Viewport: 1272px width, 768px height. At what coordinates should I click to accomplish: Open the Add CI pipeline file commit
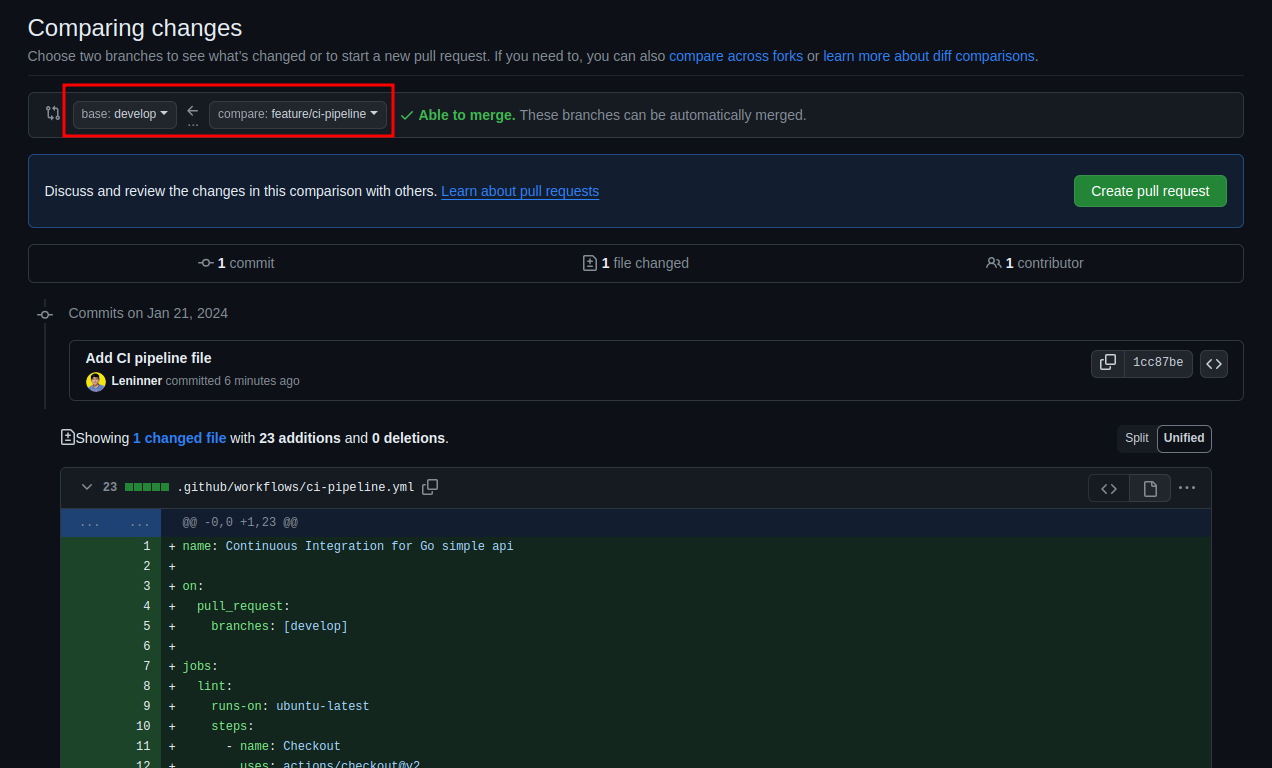coord(148,358)
